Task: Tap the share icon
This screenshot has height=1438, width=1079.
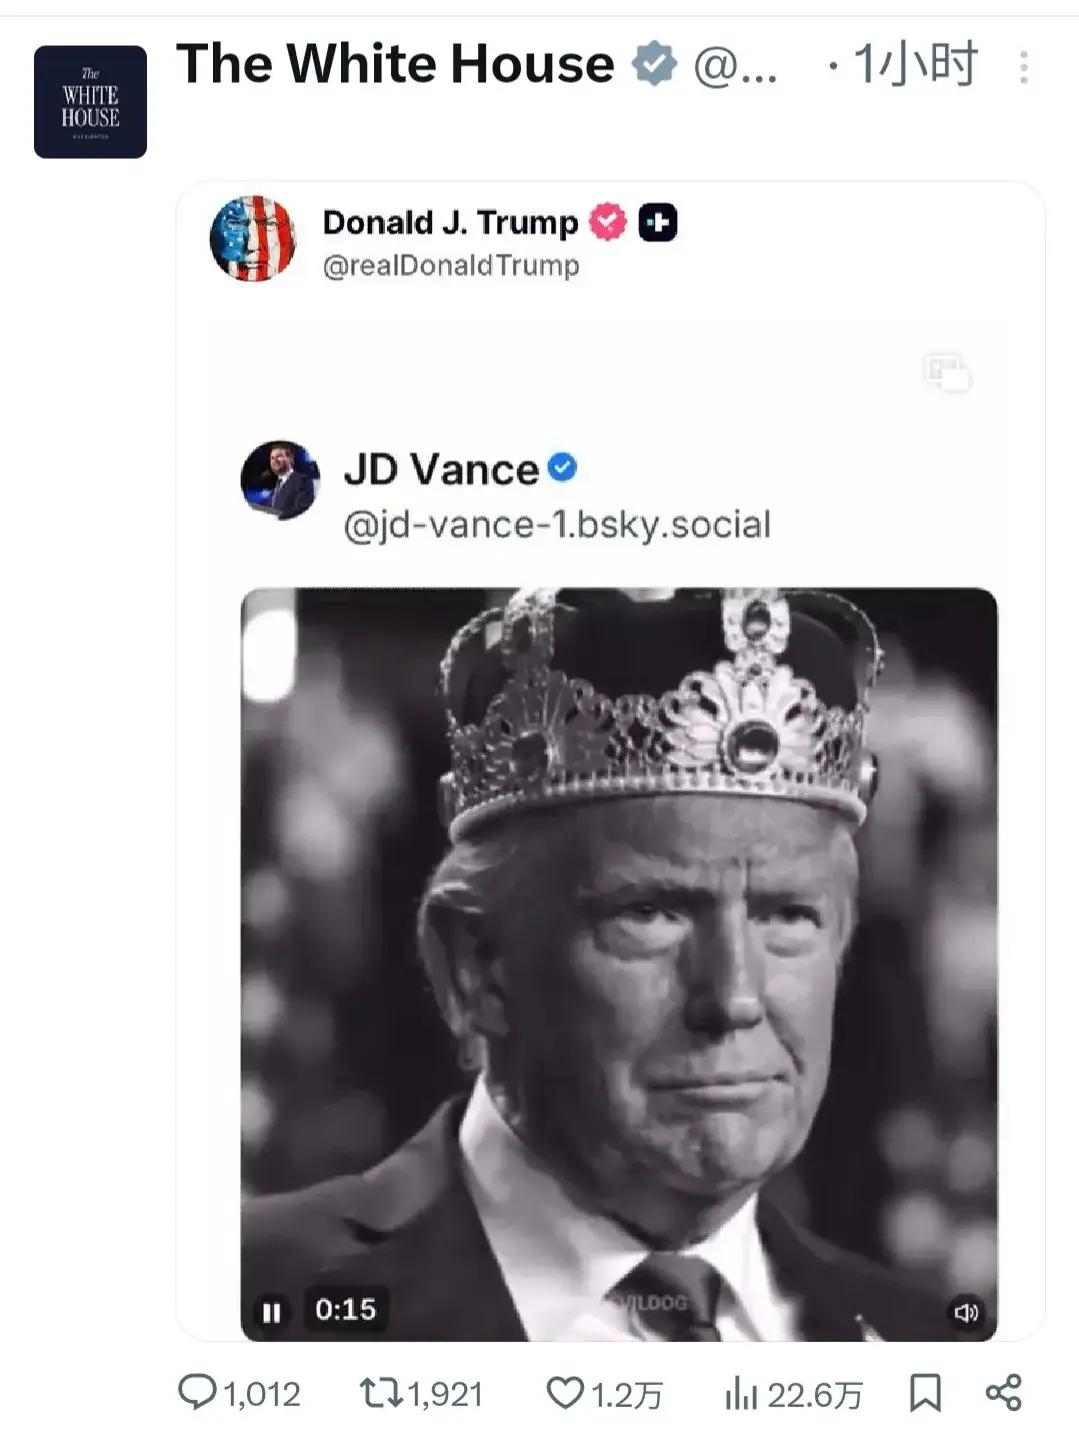Action: pos(1003,1392)
